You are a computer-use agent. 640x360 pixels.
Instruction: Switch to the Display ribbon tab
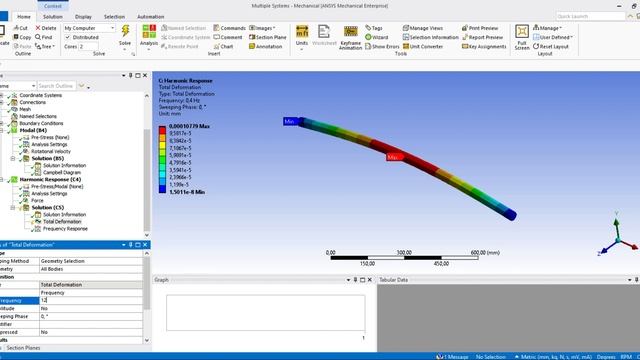tap(83, 17)
